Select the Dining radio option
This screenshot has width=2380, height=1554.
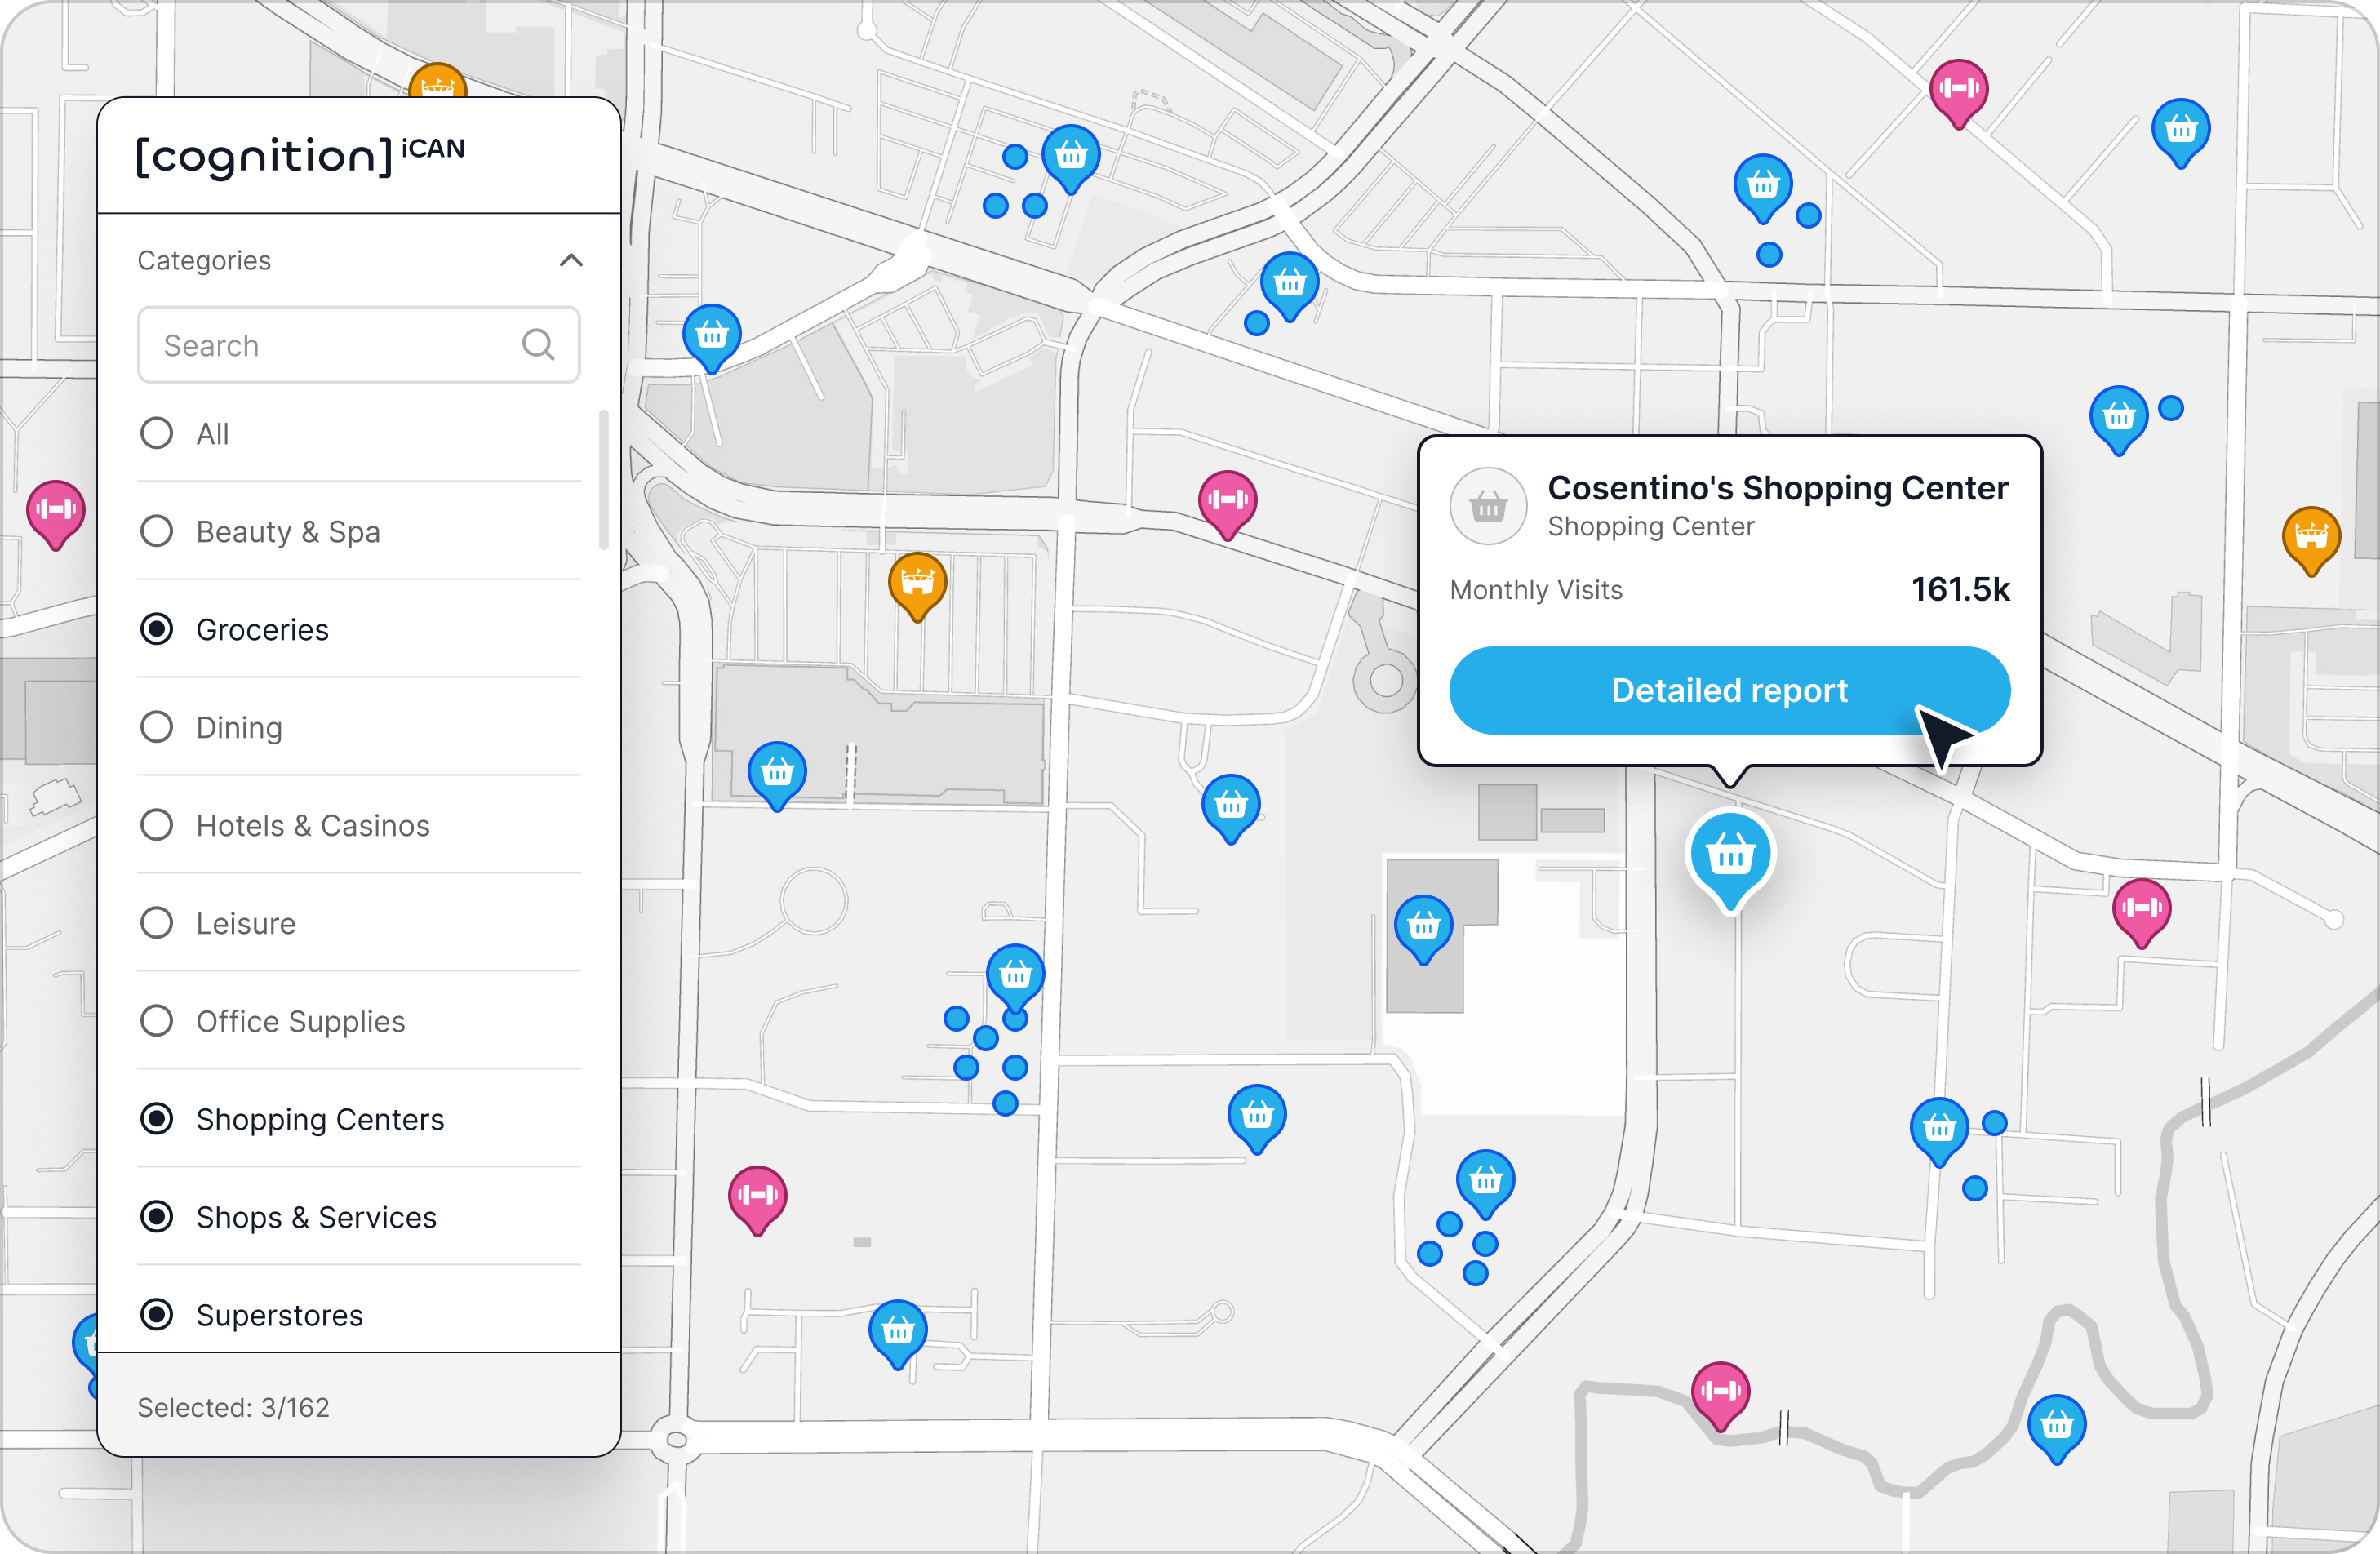156,727
